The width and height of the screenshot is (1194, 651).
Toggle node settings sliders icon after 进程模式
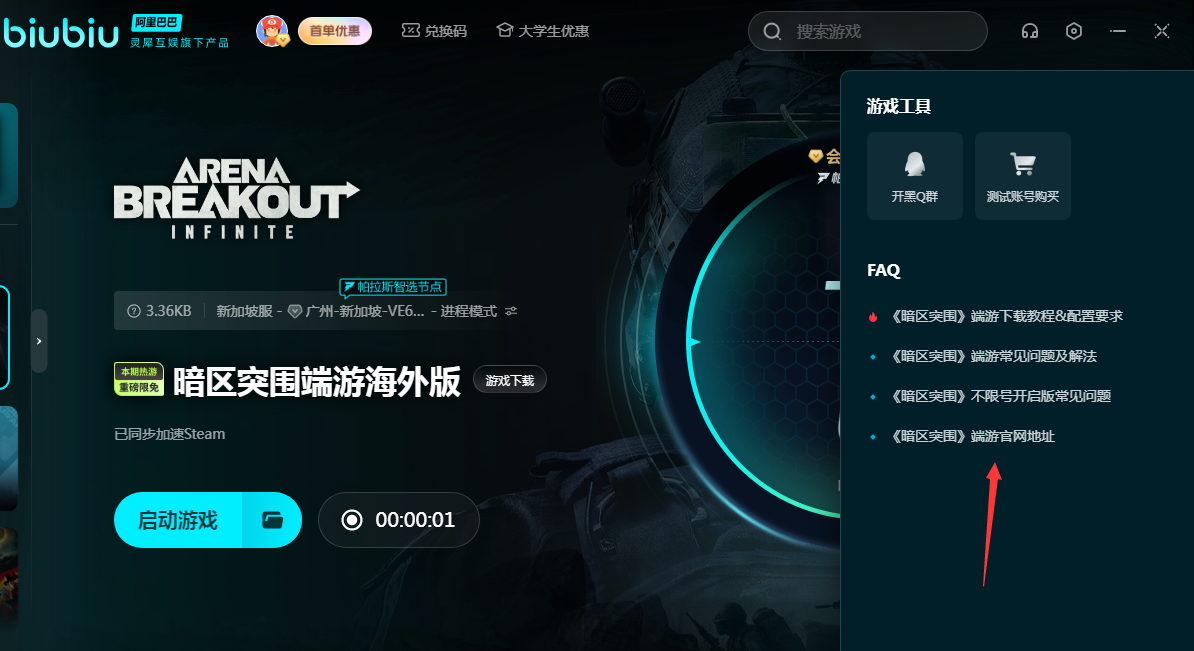(511, 311)
